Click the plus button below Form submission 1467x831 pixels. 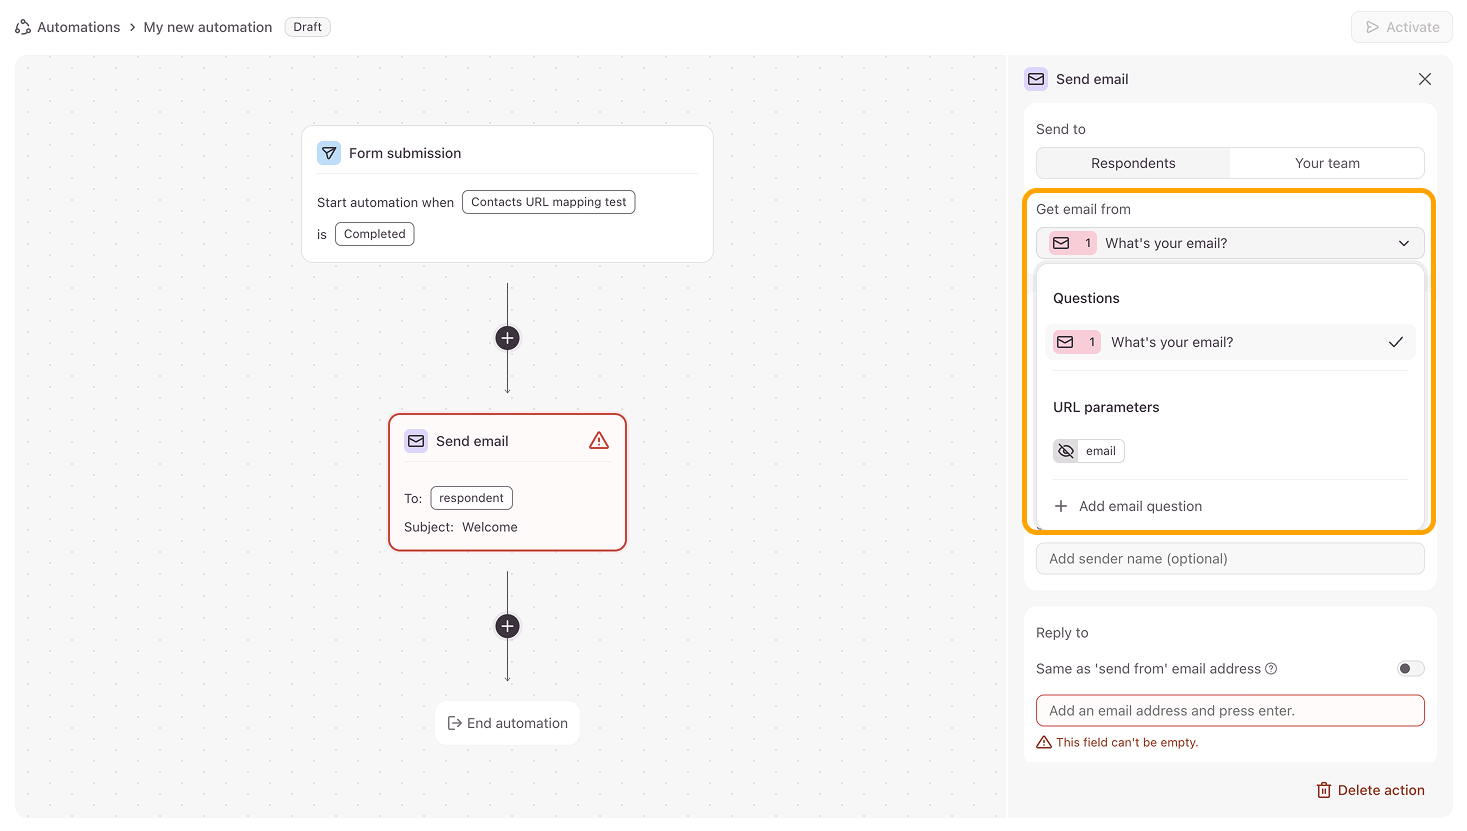508,338
